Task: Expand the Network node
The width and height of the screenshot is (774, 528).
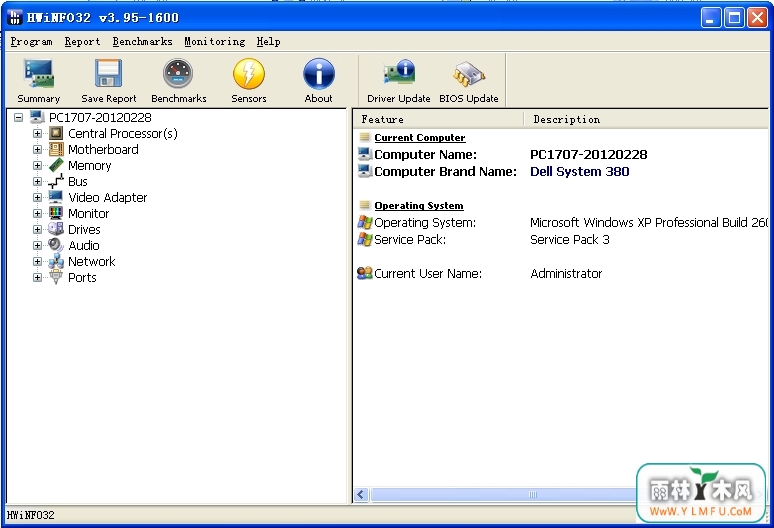Action: click(37, 261)
